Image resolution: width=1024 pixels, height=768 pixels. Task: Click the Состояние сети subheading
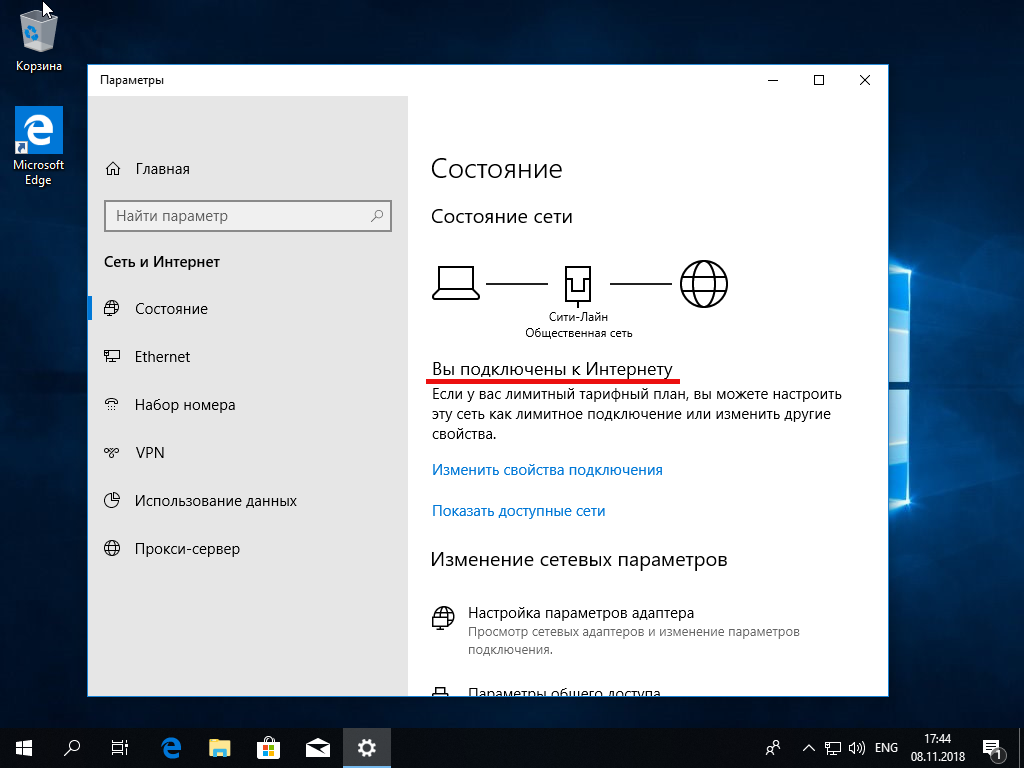pos(502,217)
